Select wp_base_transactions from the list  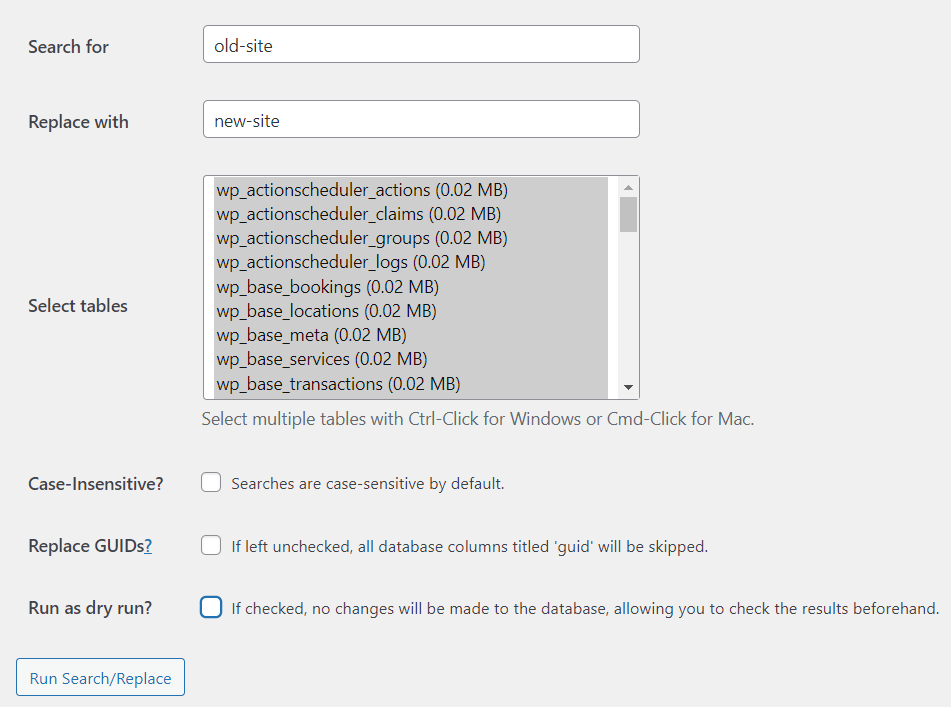click(411, 384)
